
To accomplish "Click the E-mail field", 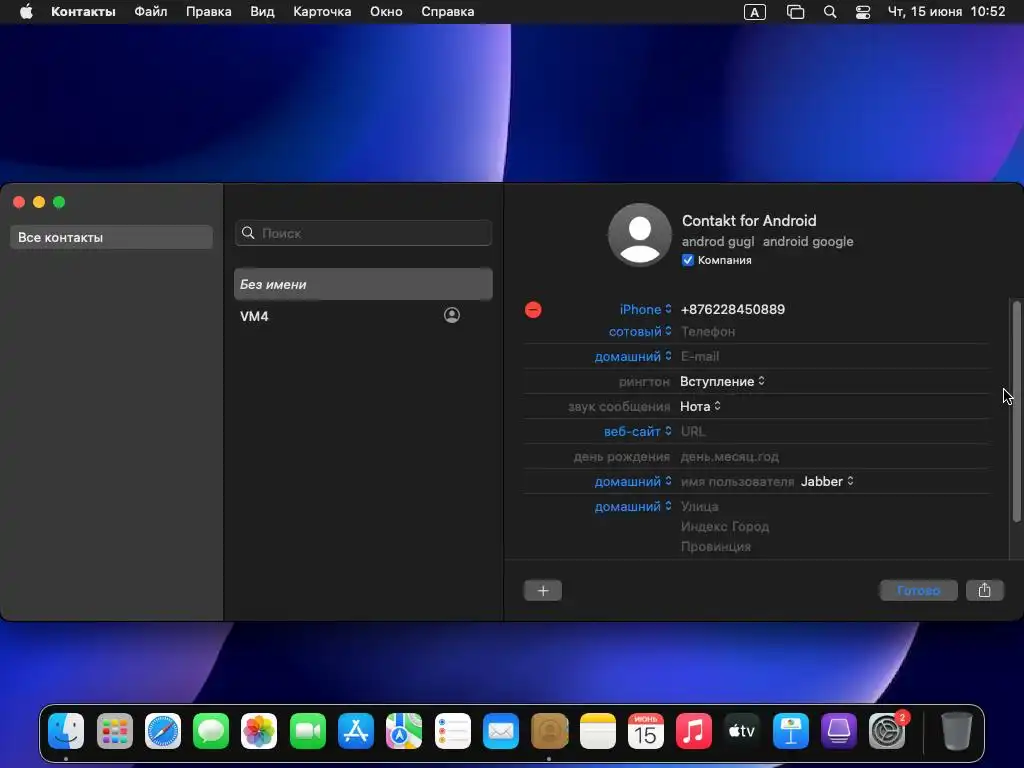I will pos(699,357).
